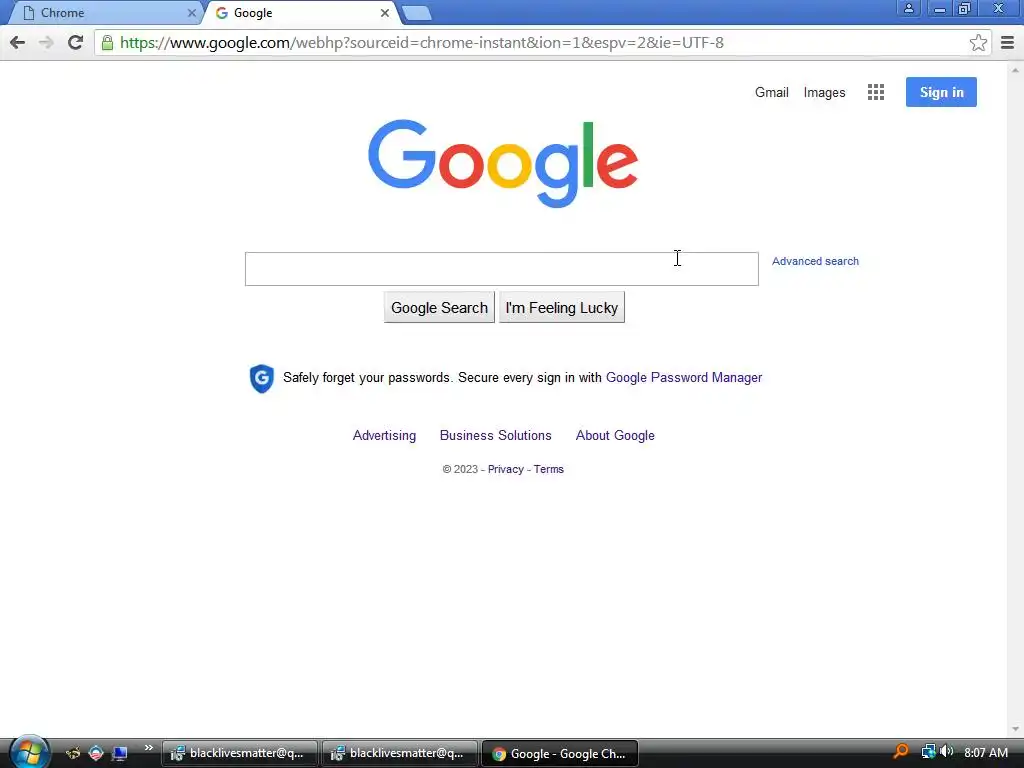Bookmark this page with the star icon
Screen dimensions: 1024x768
coord(978,43)
